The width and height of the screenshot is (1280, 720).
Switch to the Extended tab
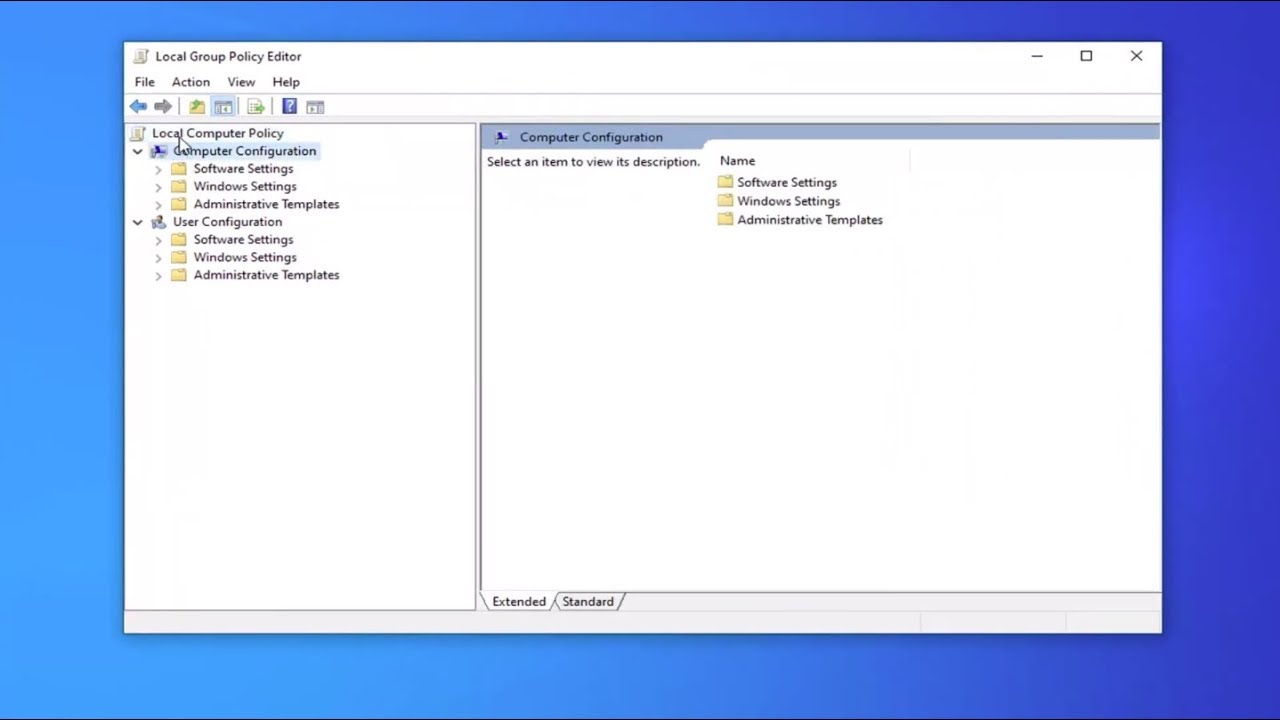pos(519,602)
